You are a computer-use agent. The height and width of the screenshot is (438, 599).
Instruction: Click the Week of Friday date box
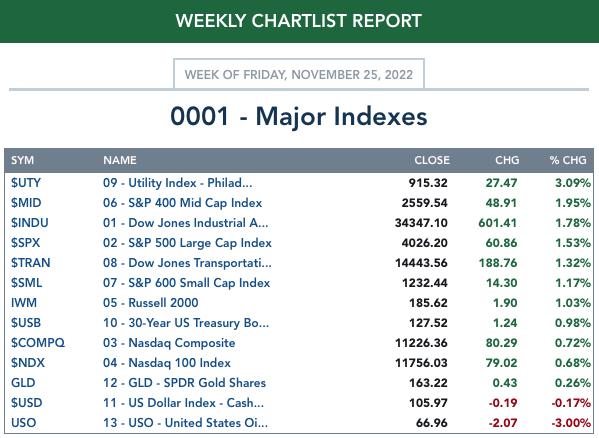click(299, 74)
